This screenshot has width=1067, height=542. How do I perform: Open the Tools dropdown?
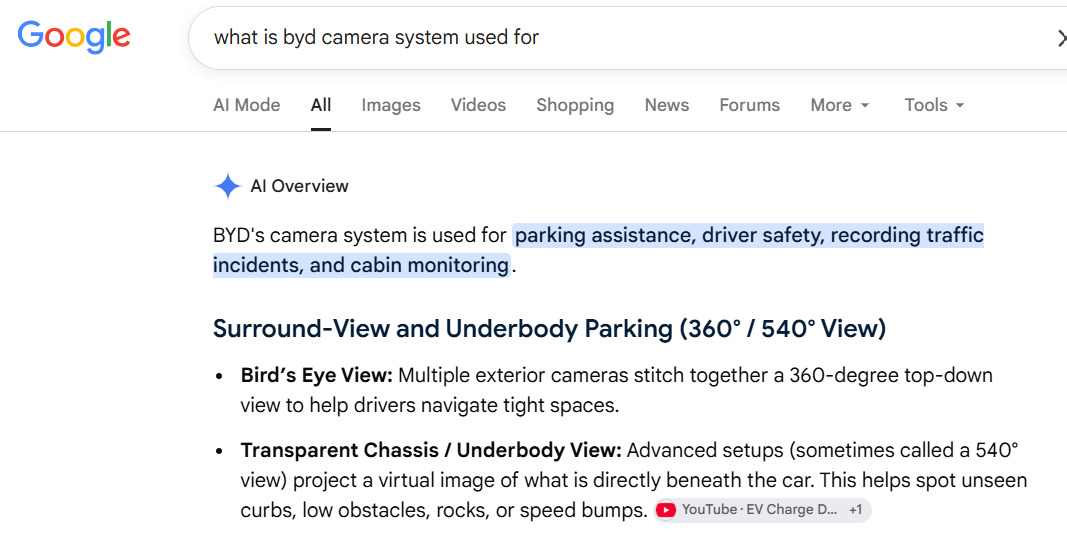point(934,105)
